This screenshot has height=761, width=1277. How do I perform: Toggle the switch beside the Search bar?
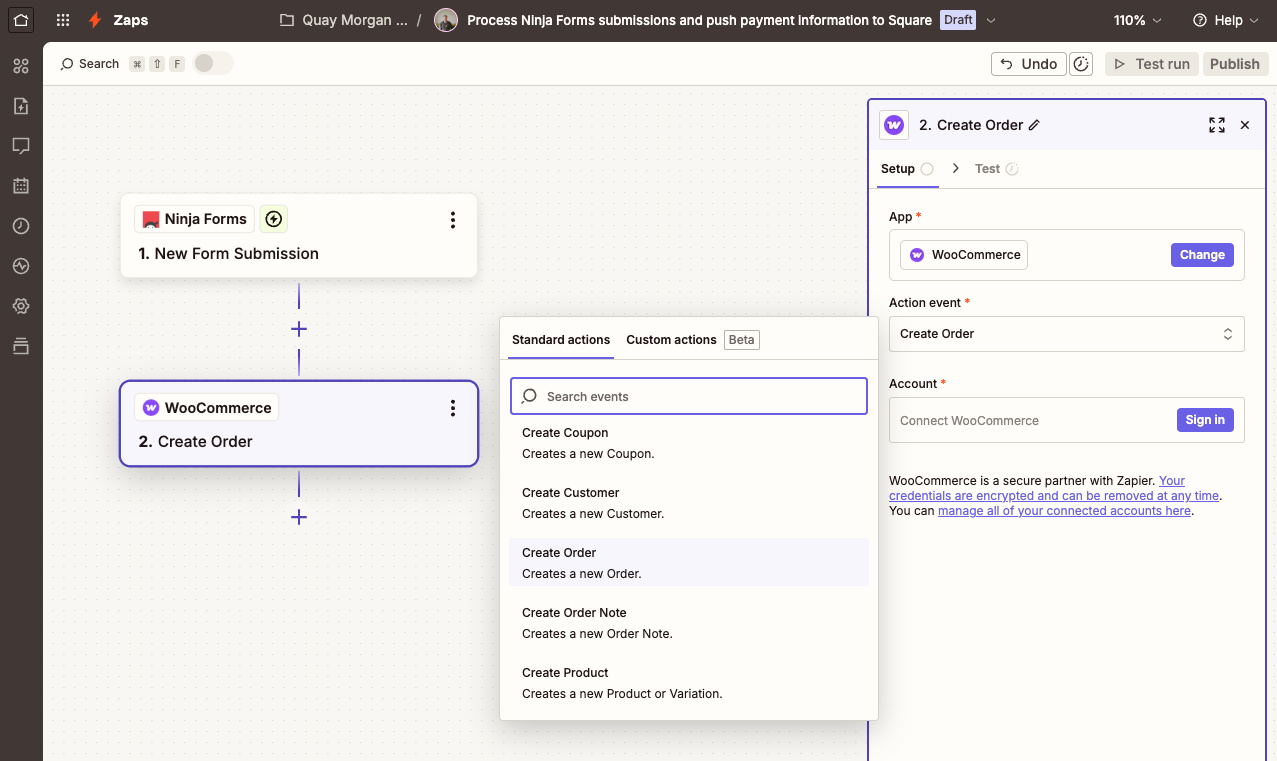[x=213, y=63]
